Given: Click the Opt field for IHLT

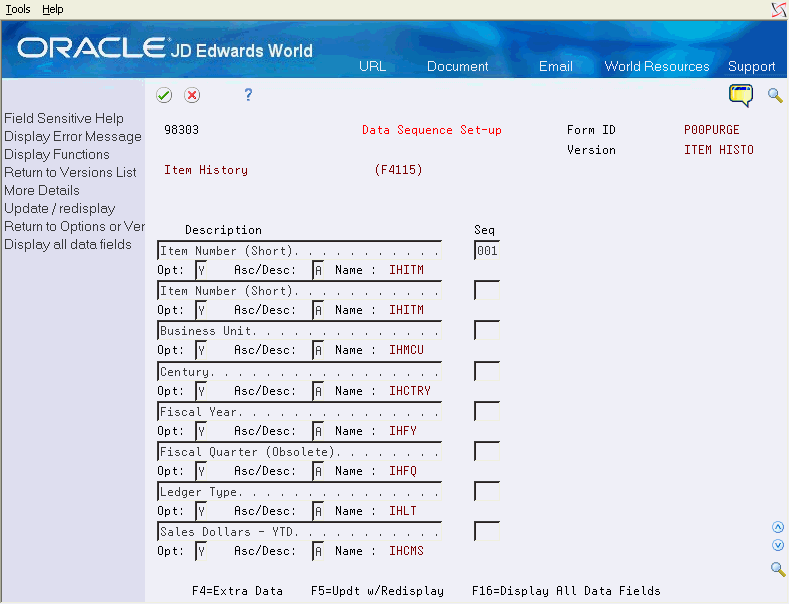Looking at the screenshot, I should coord(201,511).
